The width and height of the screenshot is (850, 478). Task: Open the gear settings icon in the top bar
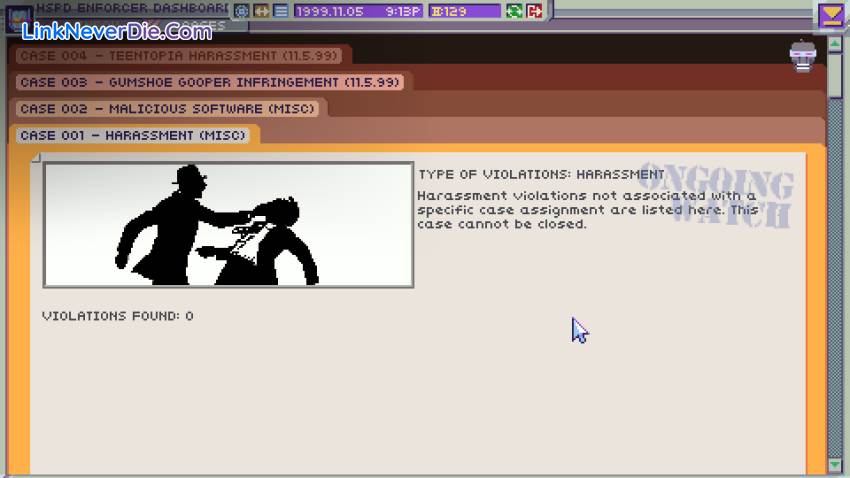[242, 10]
